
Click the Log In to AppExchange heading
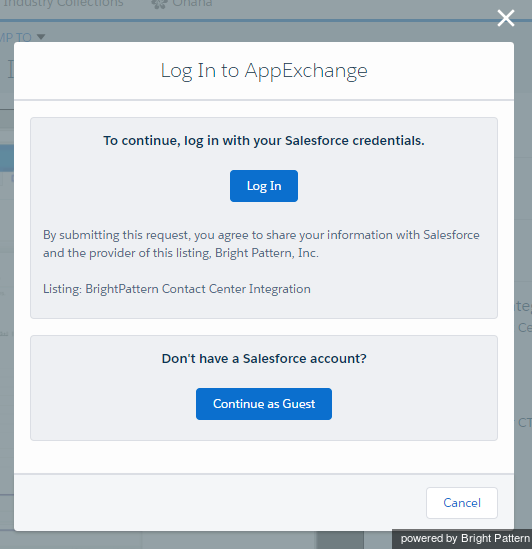pos(264,71)
